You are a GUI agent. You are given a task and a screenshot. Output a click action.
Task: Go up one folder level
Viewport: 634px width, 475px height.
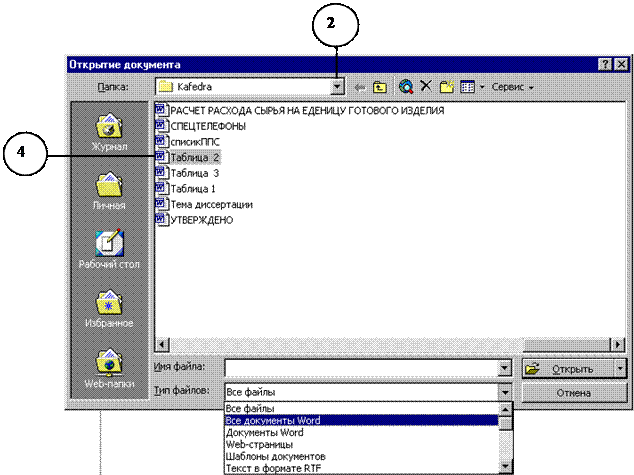[x=380, y=87]
